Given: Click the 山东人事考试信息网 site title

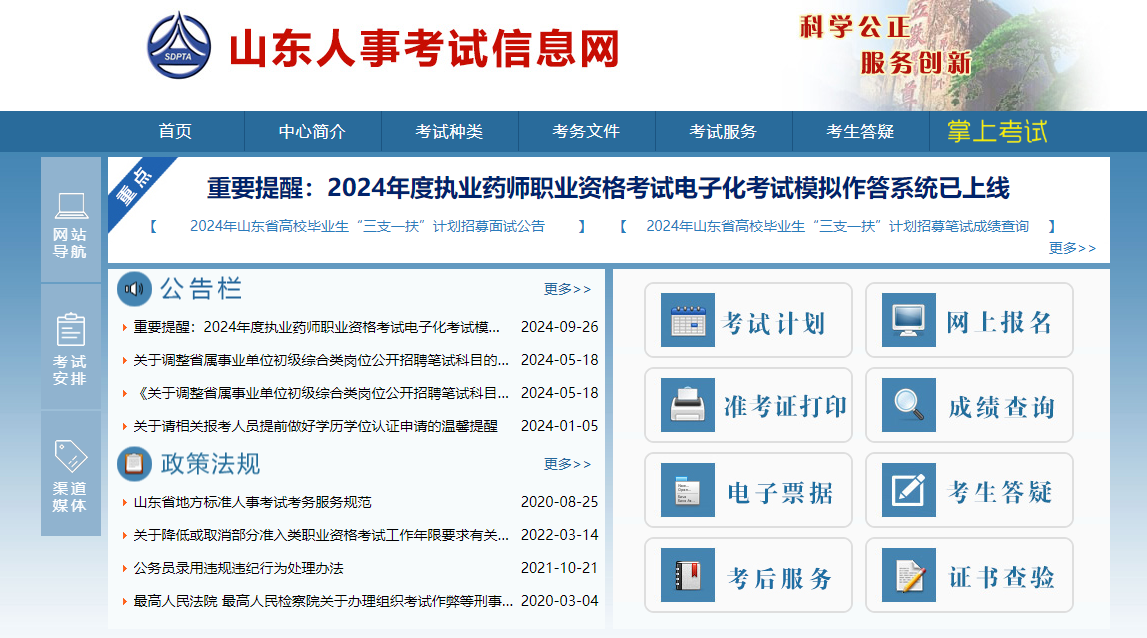Looking at the screenshot, I should [x=424, y=48].
